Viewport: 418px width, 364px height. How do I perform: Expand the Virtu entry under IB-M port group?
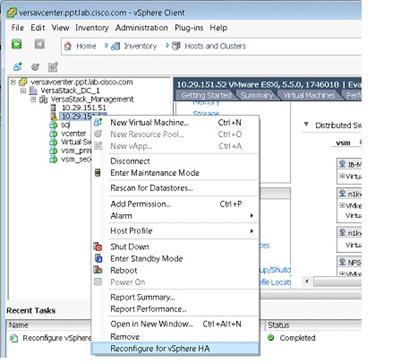(x=342, y=176)
